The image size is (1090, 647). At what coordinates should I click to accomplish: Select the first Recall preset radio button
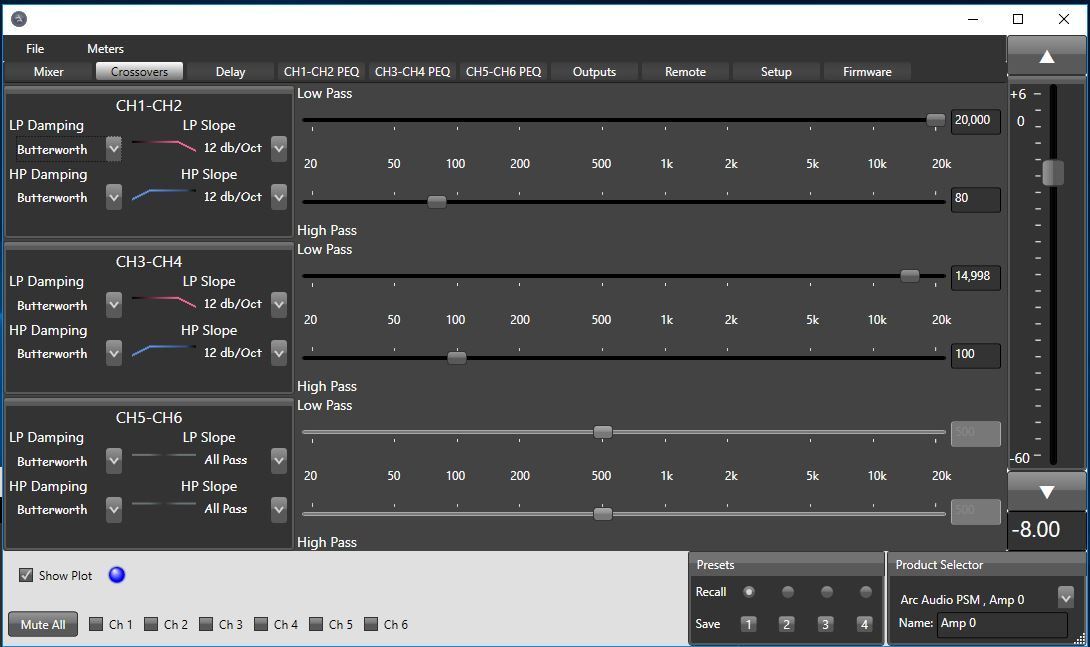pos(749,592)
